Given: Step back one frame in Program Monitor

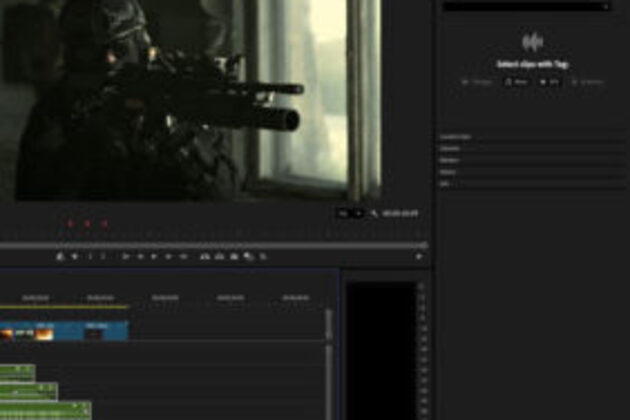Looking at the screenshot, I should click(x=140, y=256).
